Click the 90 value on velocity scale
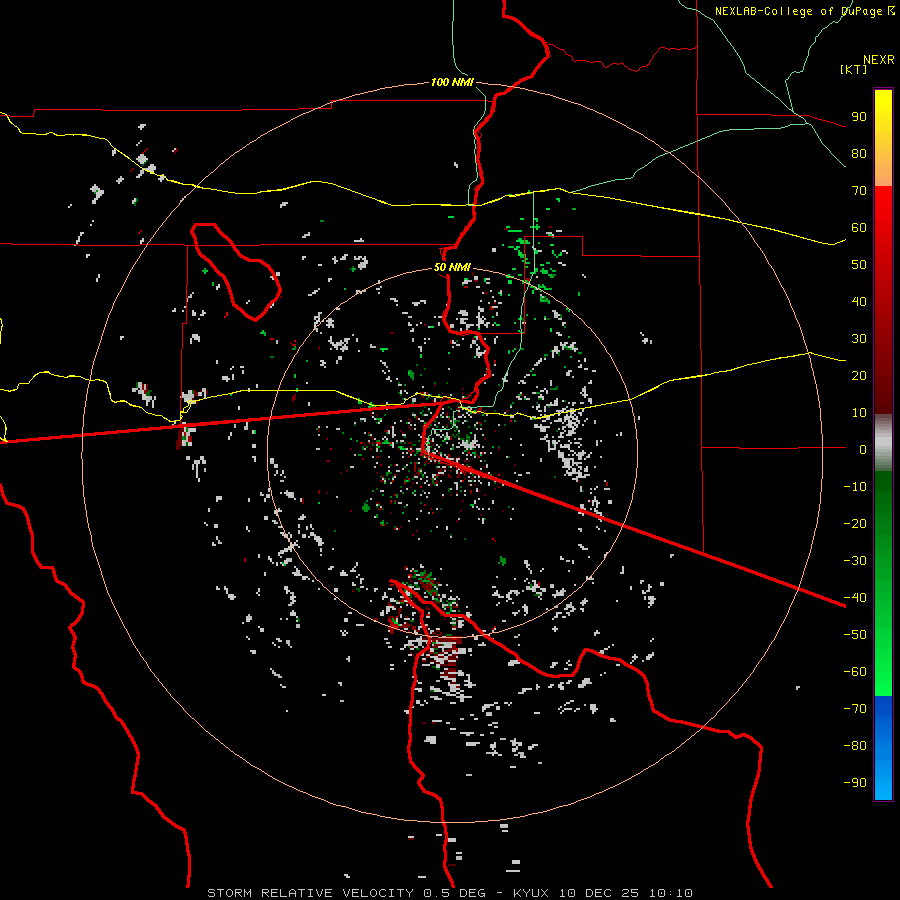This screenshot has height=900, width=900. (x=859, y=117)
